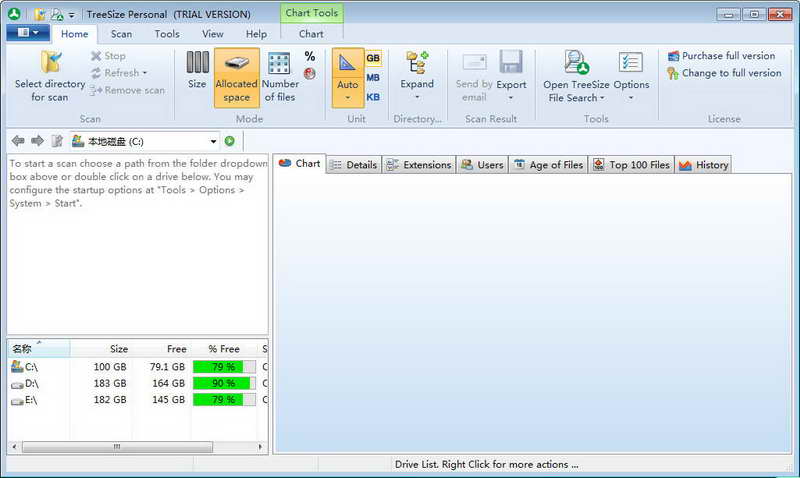800x478 pixels.
Task: Remove scan from the list
Action: coord(128,90)
